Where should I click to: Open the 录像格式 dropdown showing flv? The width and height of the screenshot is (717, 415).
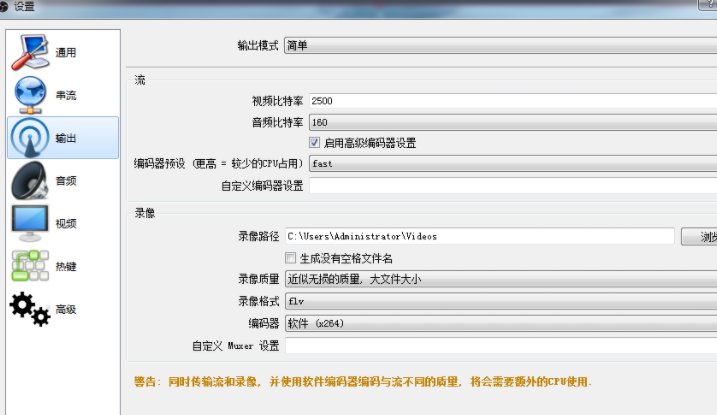point(501,301)
